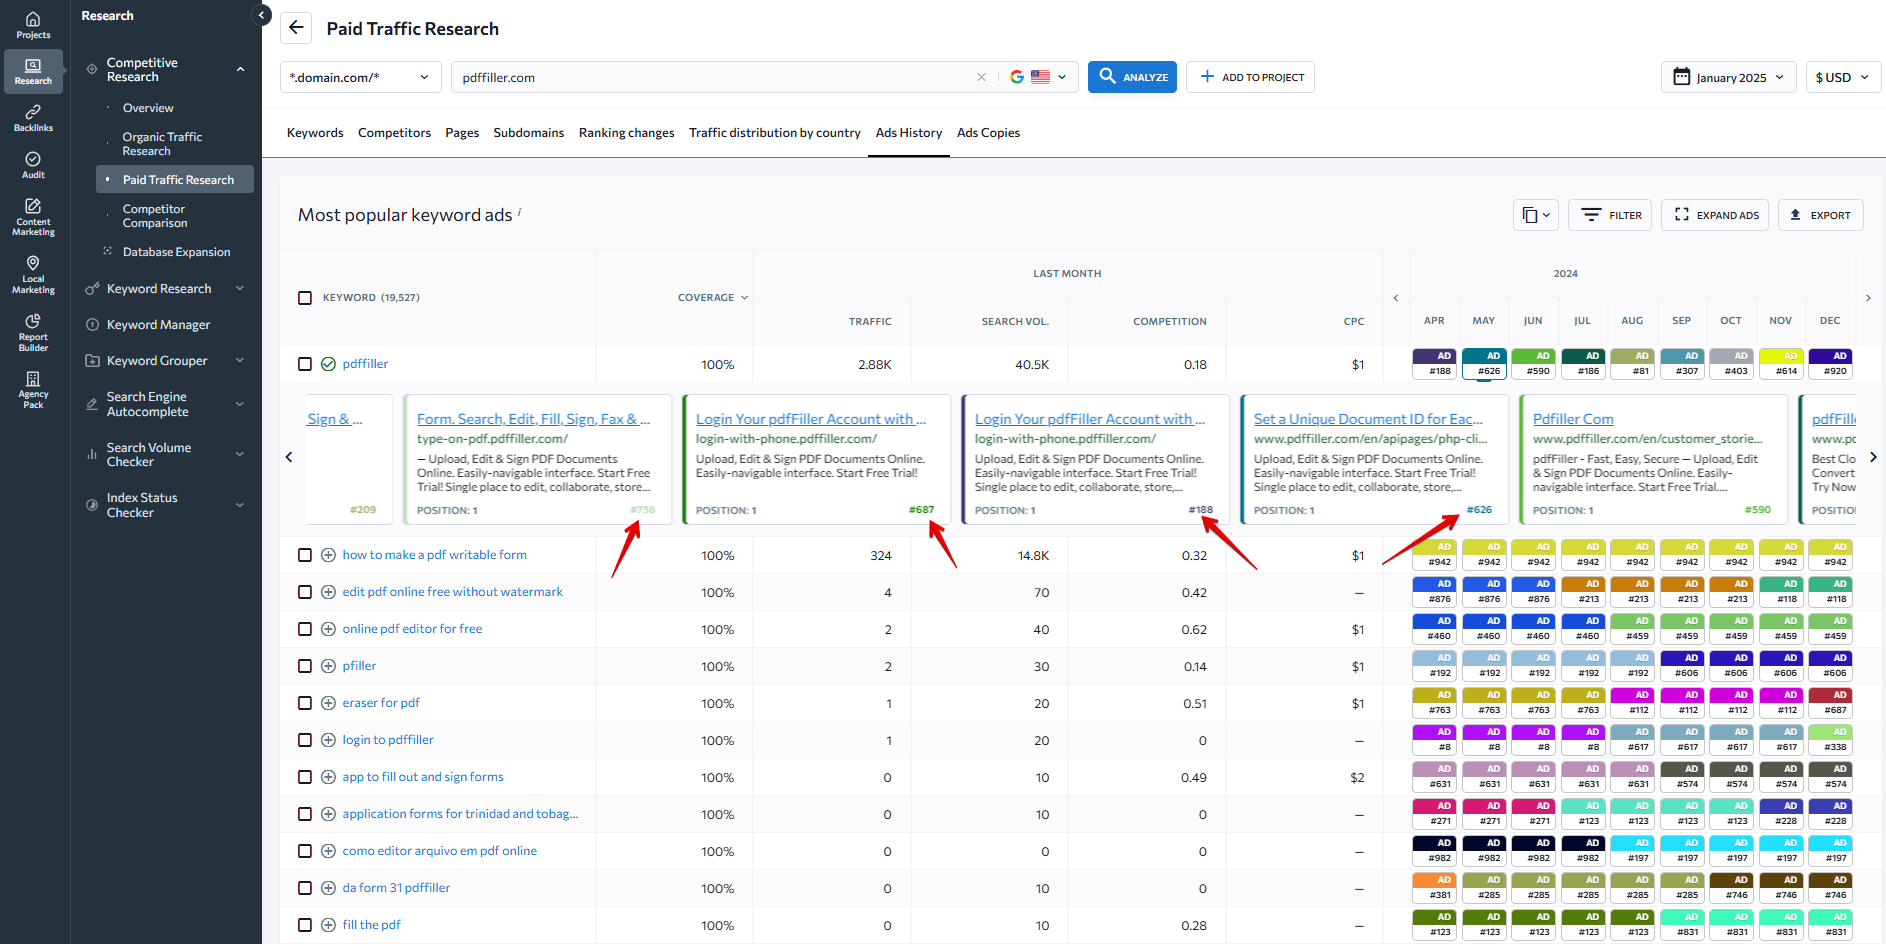Open the January 2025 date dropdown
The image size is (1886, 944).
[x=1729, y=77]
